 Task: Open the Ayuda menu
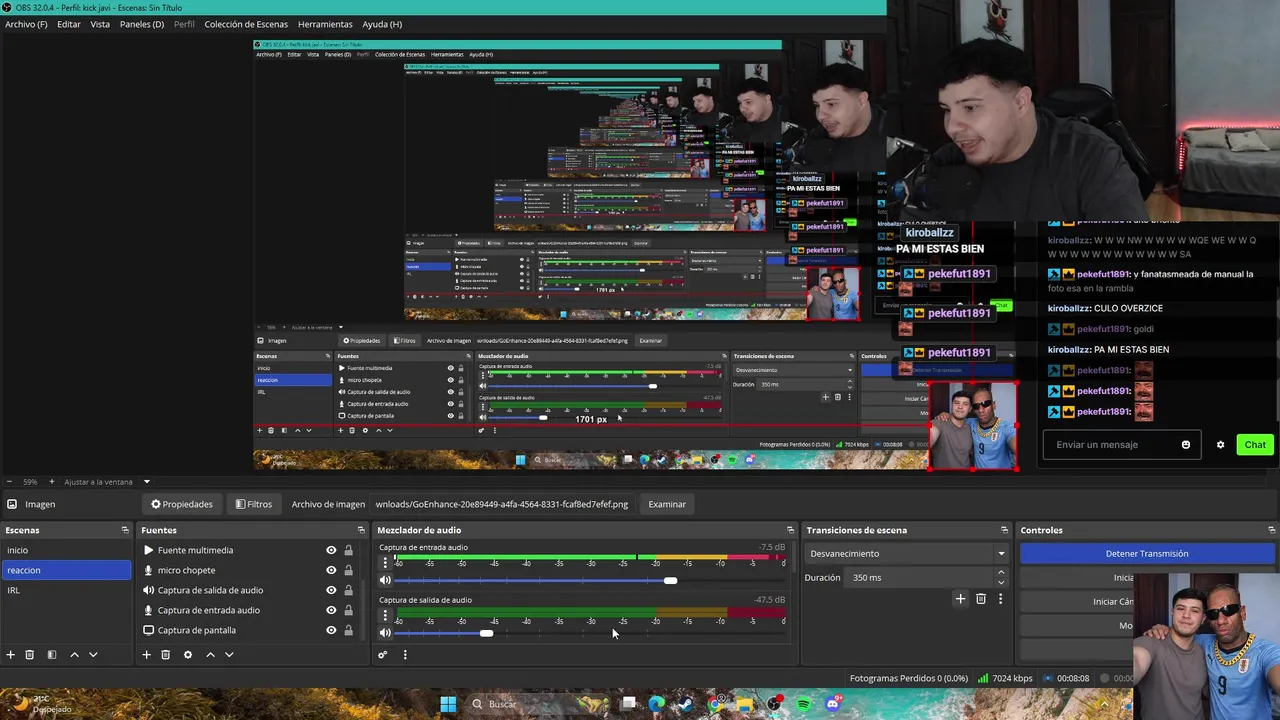(x=382, y=24)
